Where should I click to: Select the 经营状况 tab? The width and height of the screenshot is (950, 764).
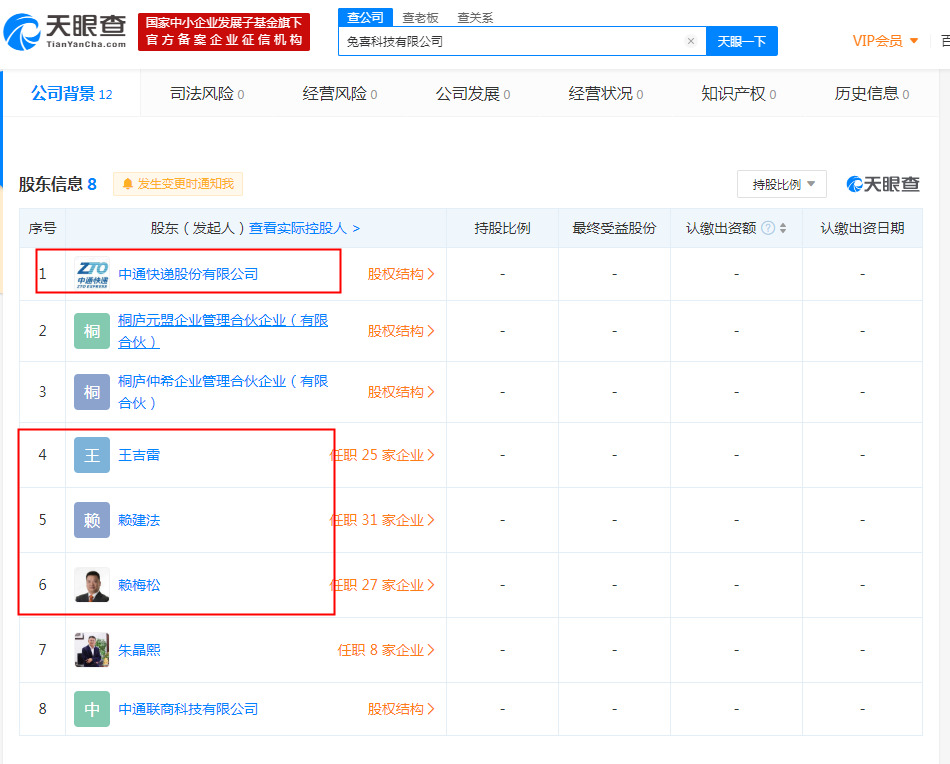click(x=605, y=93)
